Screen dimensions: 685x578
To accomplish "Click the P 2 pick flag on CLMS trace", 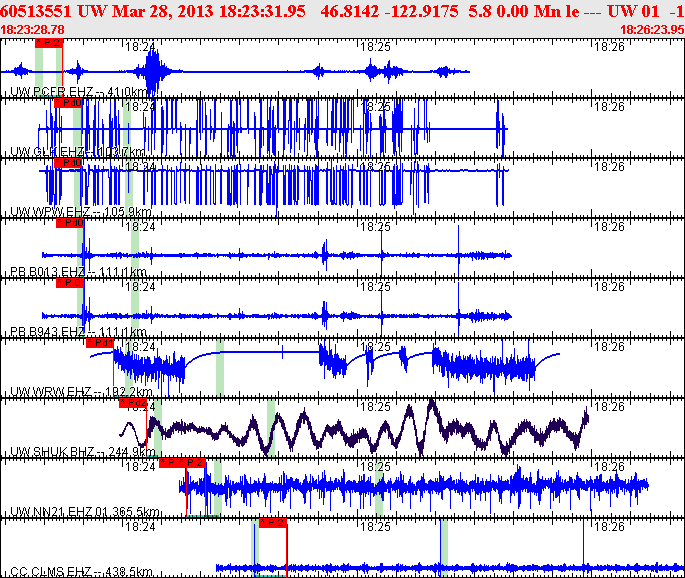I will click(x=273, y=523).
